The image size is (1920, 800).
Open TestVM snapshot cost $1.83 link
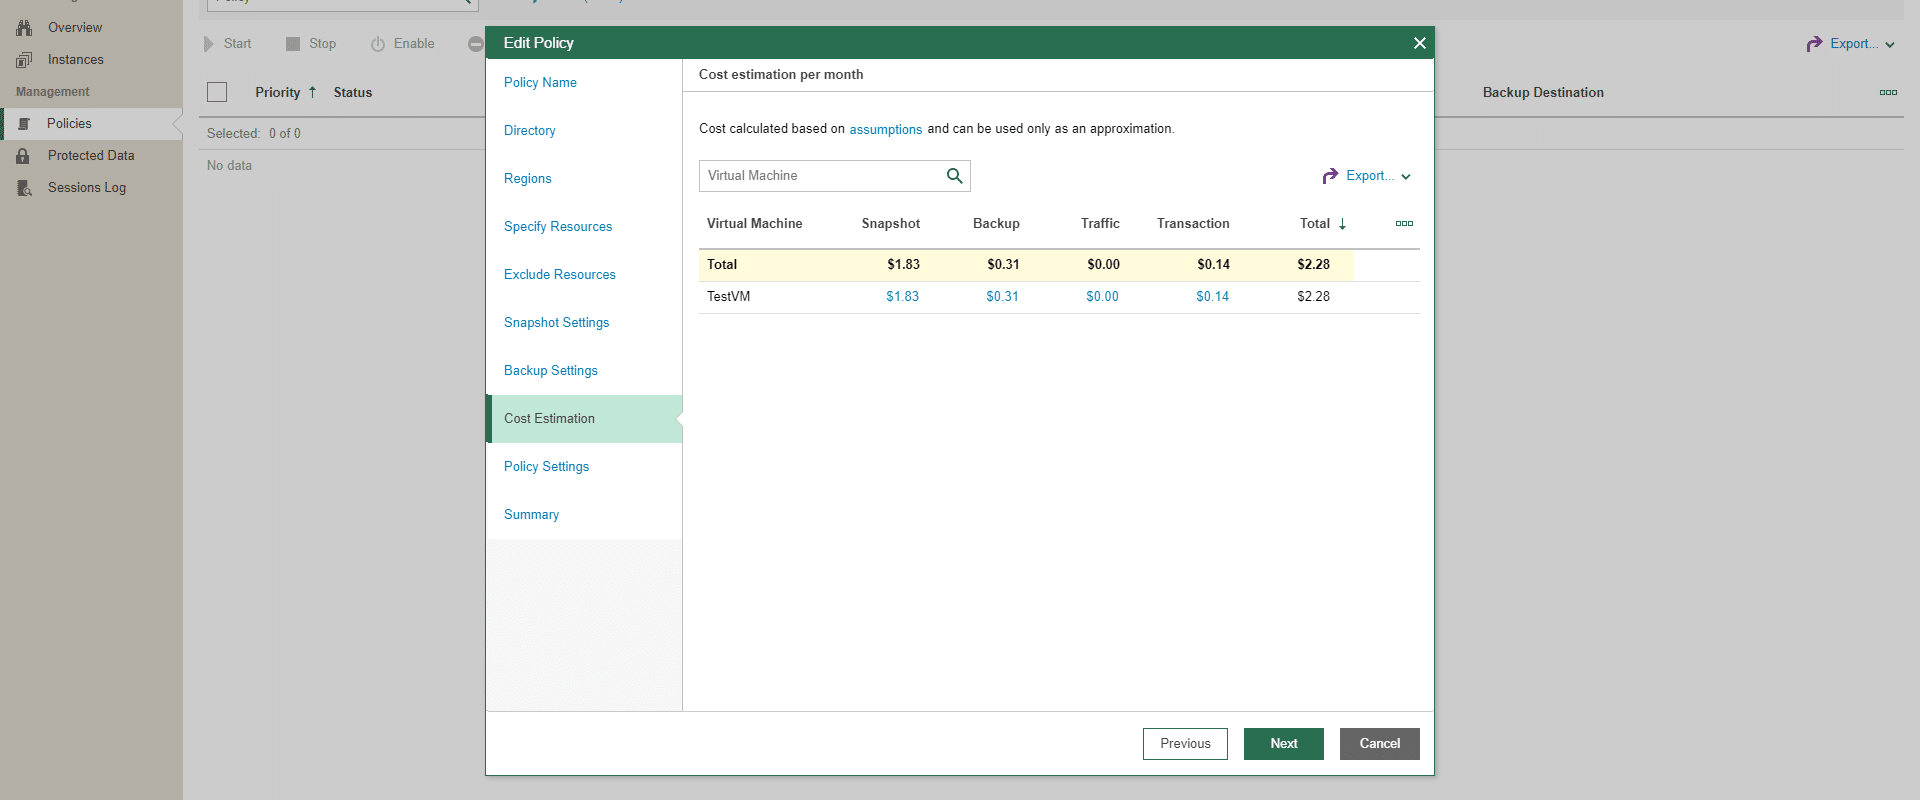click(902, 297)
